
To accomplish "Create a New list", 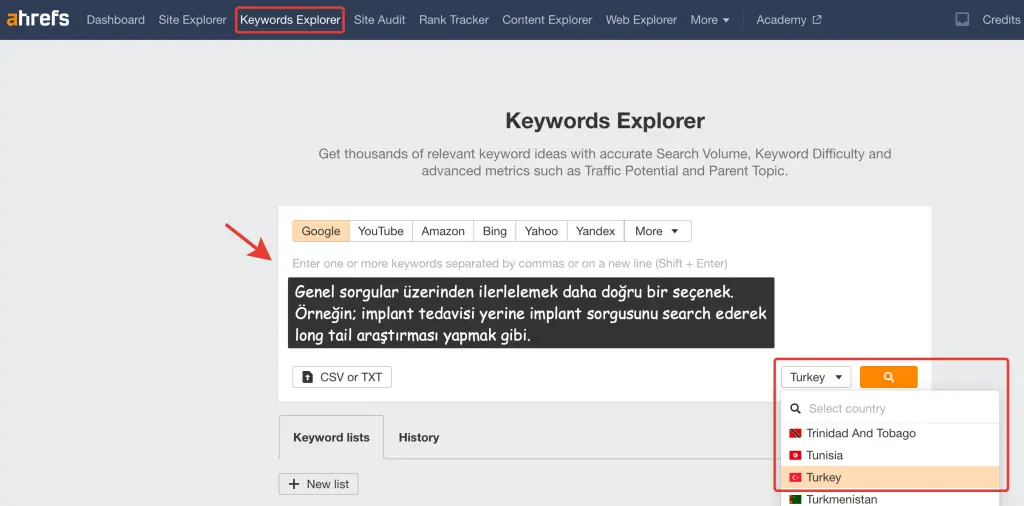I will (319, 484).
